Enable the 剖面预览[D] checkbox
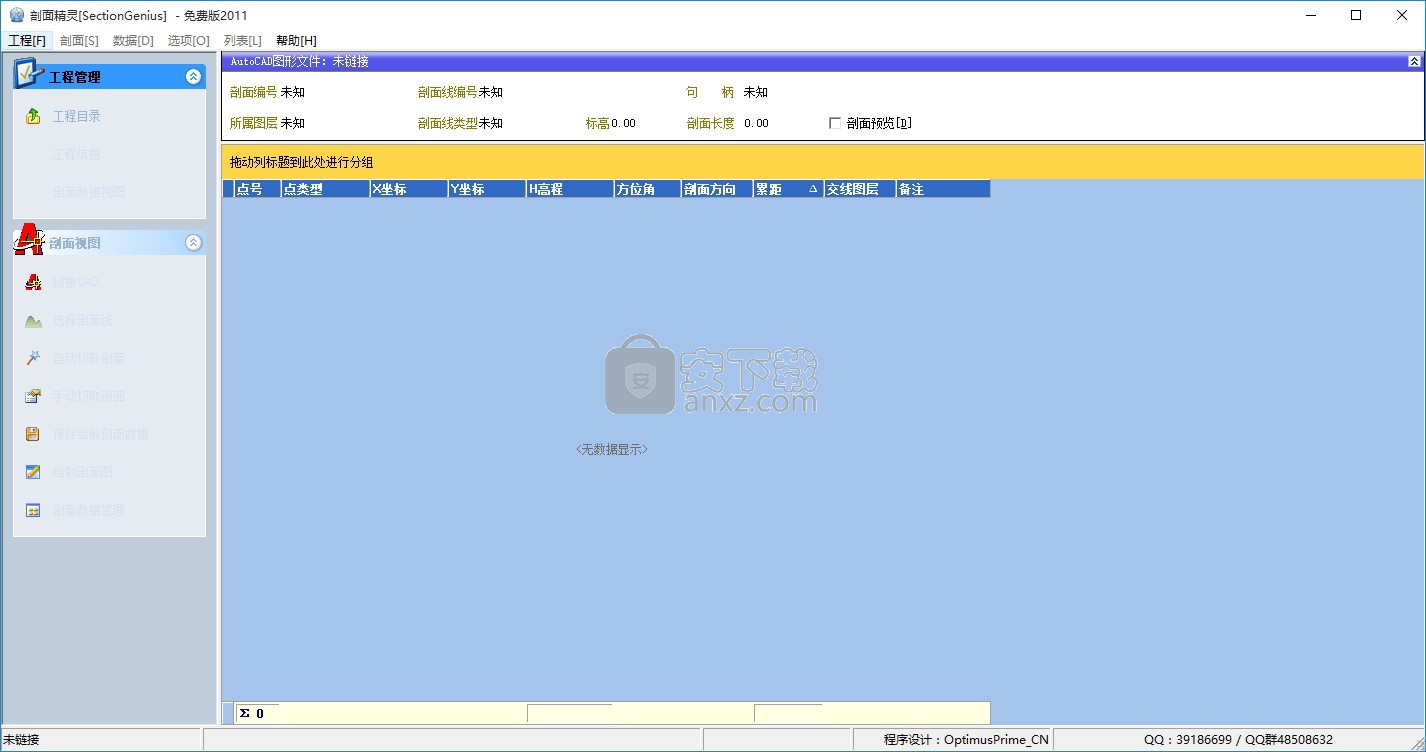 [x=835, y=123]
